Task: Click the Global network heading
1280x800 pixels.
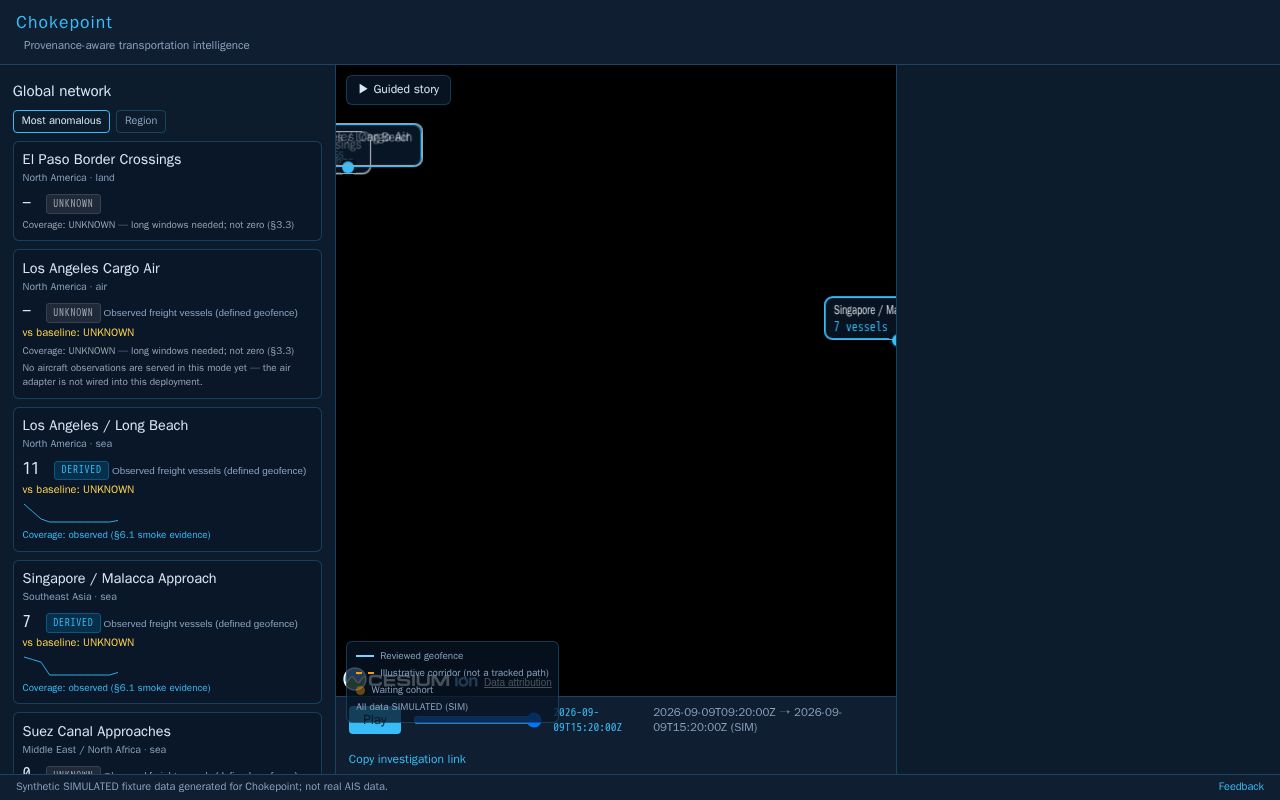Action: (62, 91)
